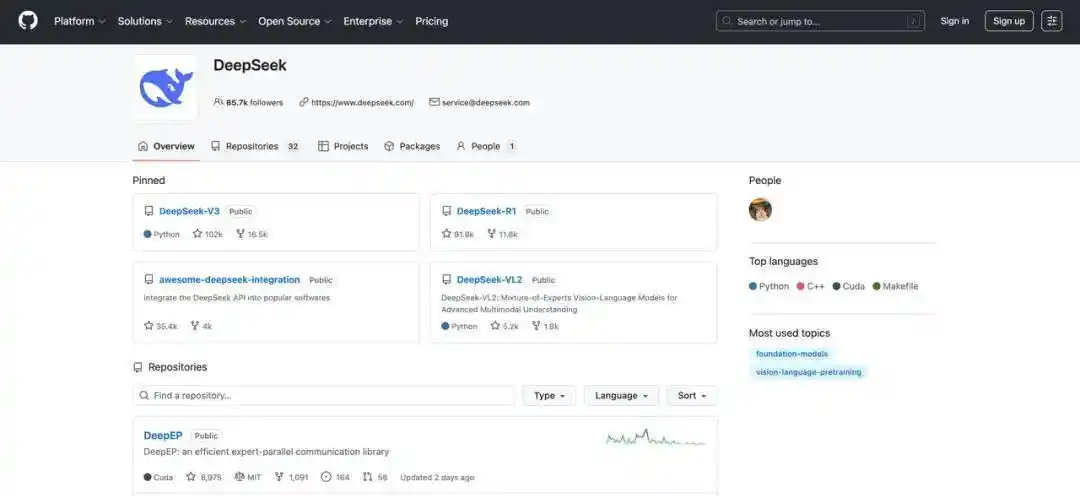Expand the Type filter dropdown
Image resolution: width=1080 pixels, height=496 pixels.
(549, 396)
